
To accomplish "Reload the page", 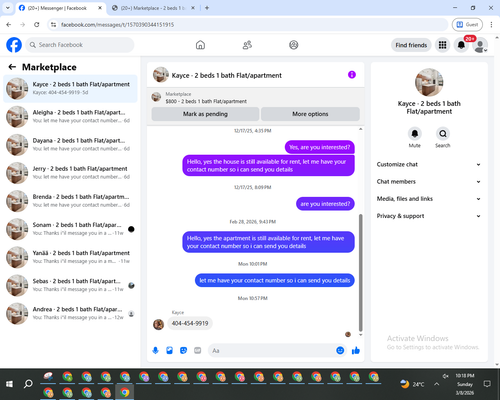I will pos(37,25).
